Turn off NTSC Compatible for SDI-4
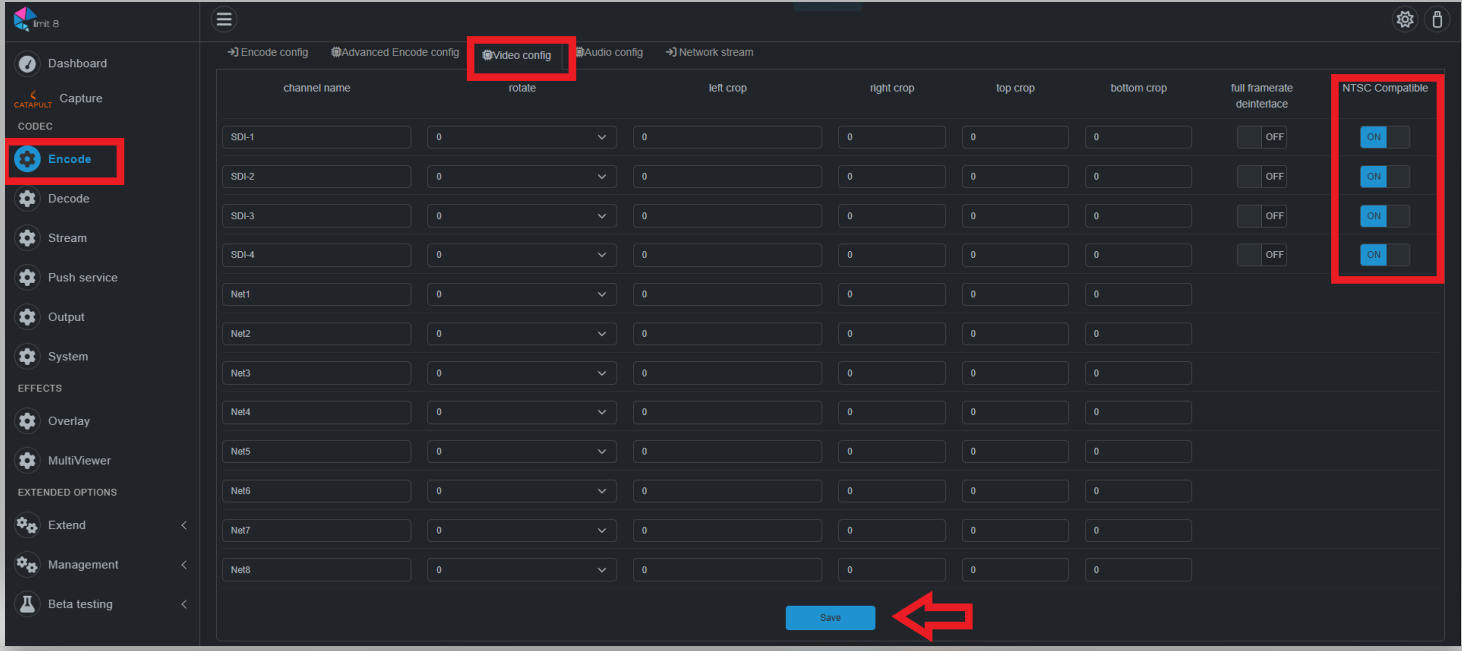This screenshot has height=651, width=1462. click(x=1384, y=254)
